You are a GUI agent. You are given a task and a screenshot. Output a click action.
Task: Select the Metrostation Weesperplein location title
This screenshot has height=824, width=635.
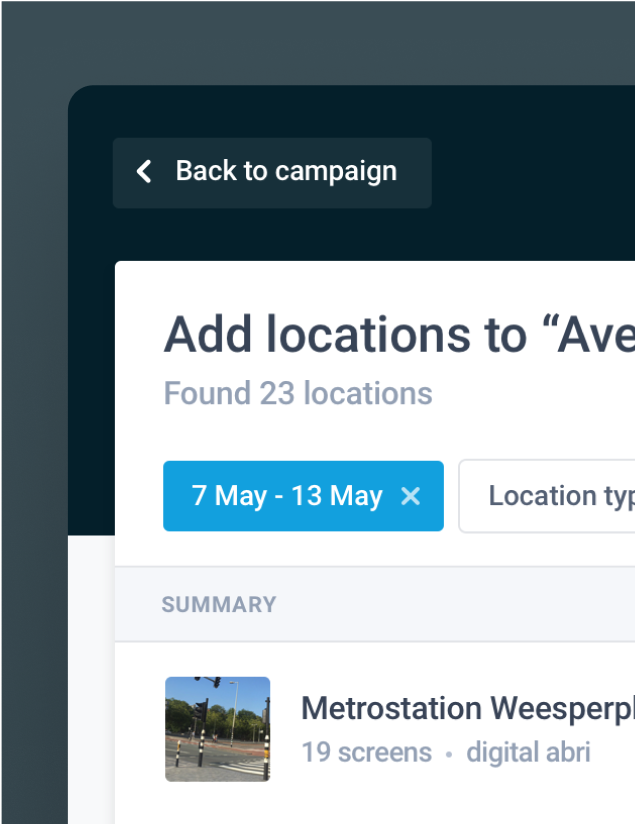467,709
